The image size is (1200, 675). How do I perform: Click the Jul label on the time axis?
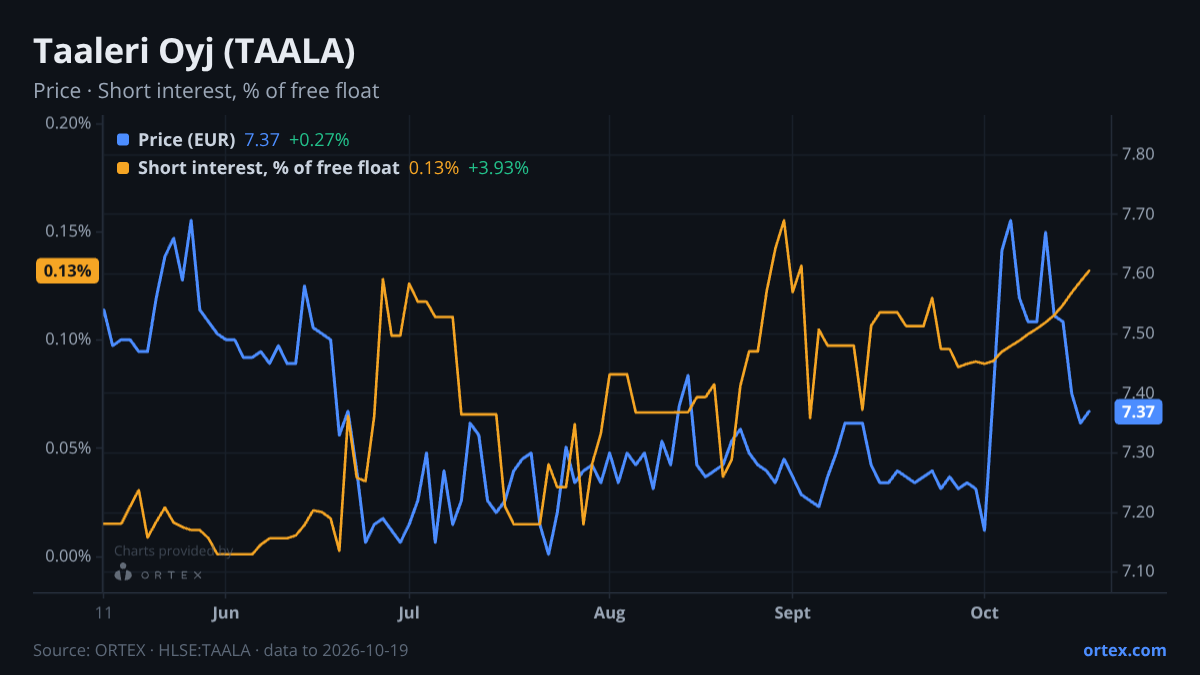[408, 613]
